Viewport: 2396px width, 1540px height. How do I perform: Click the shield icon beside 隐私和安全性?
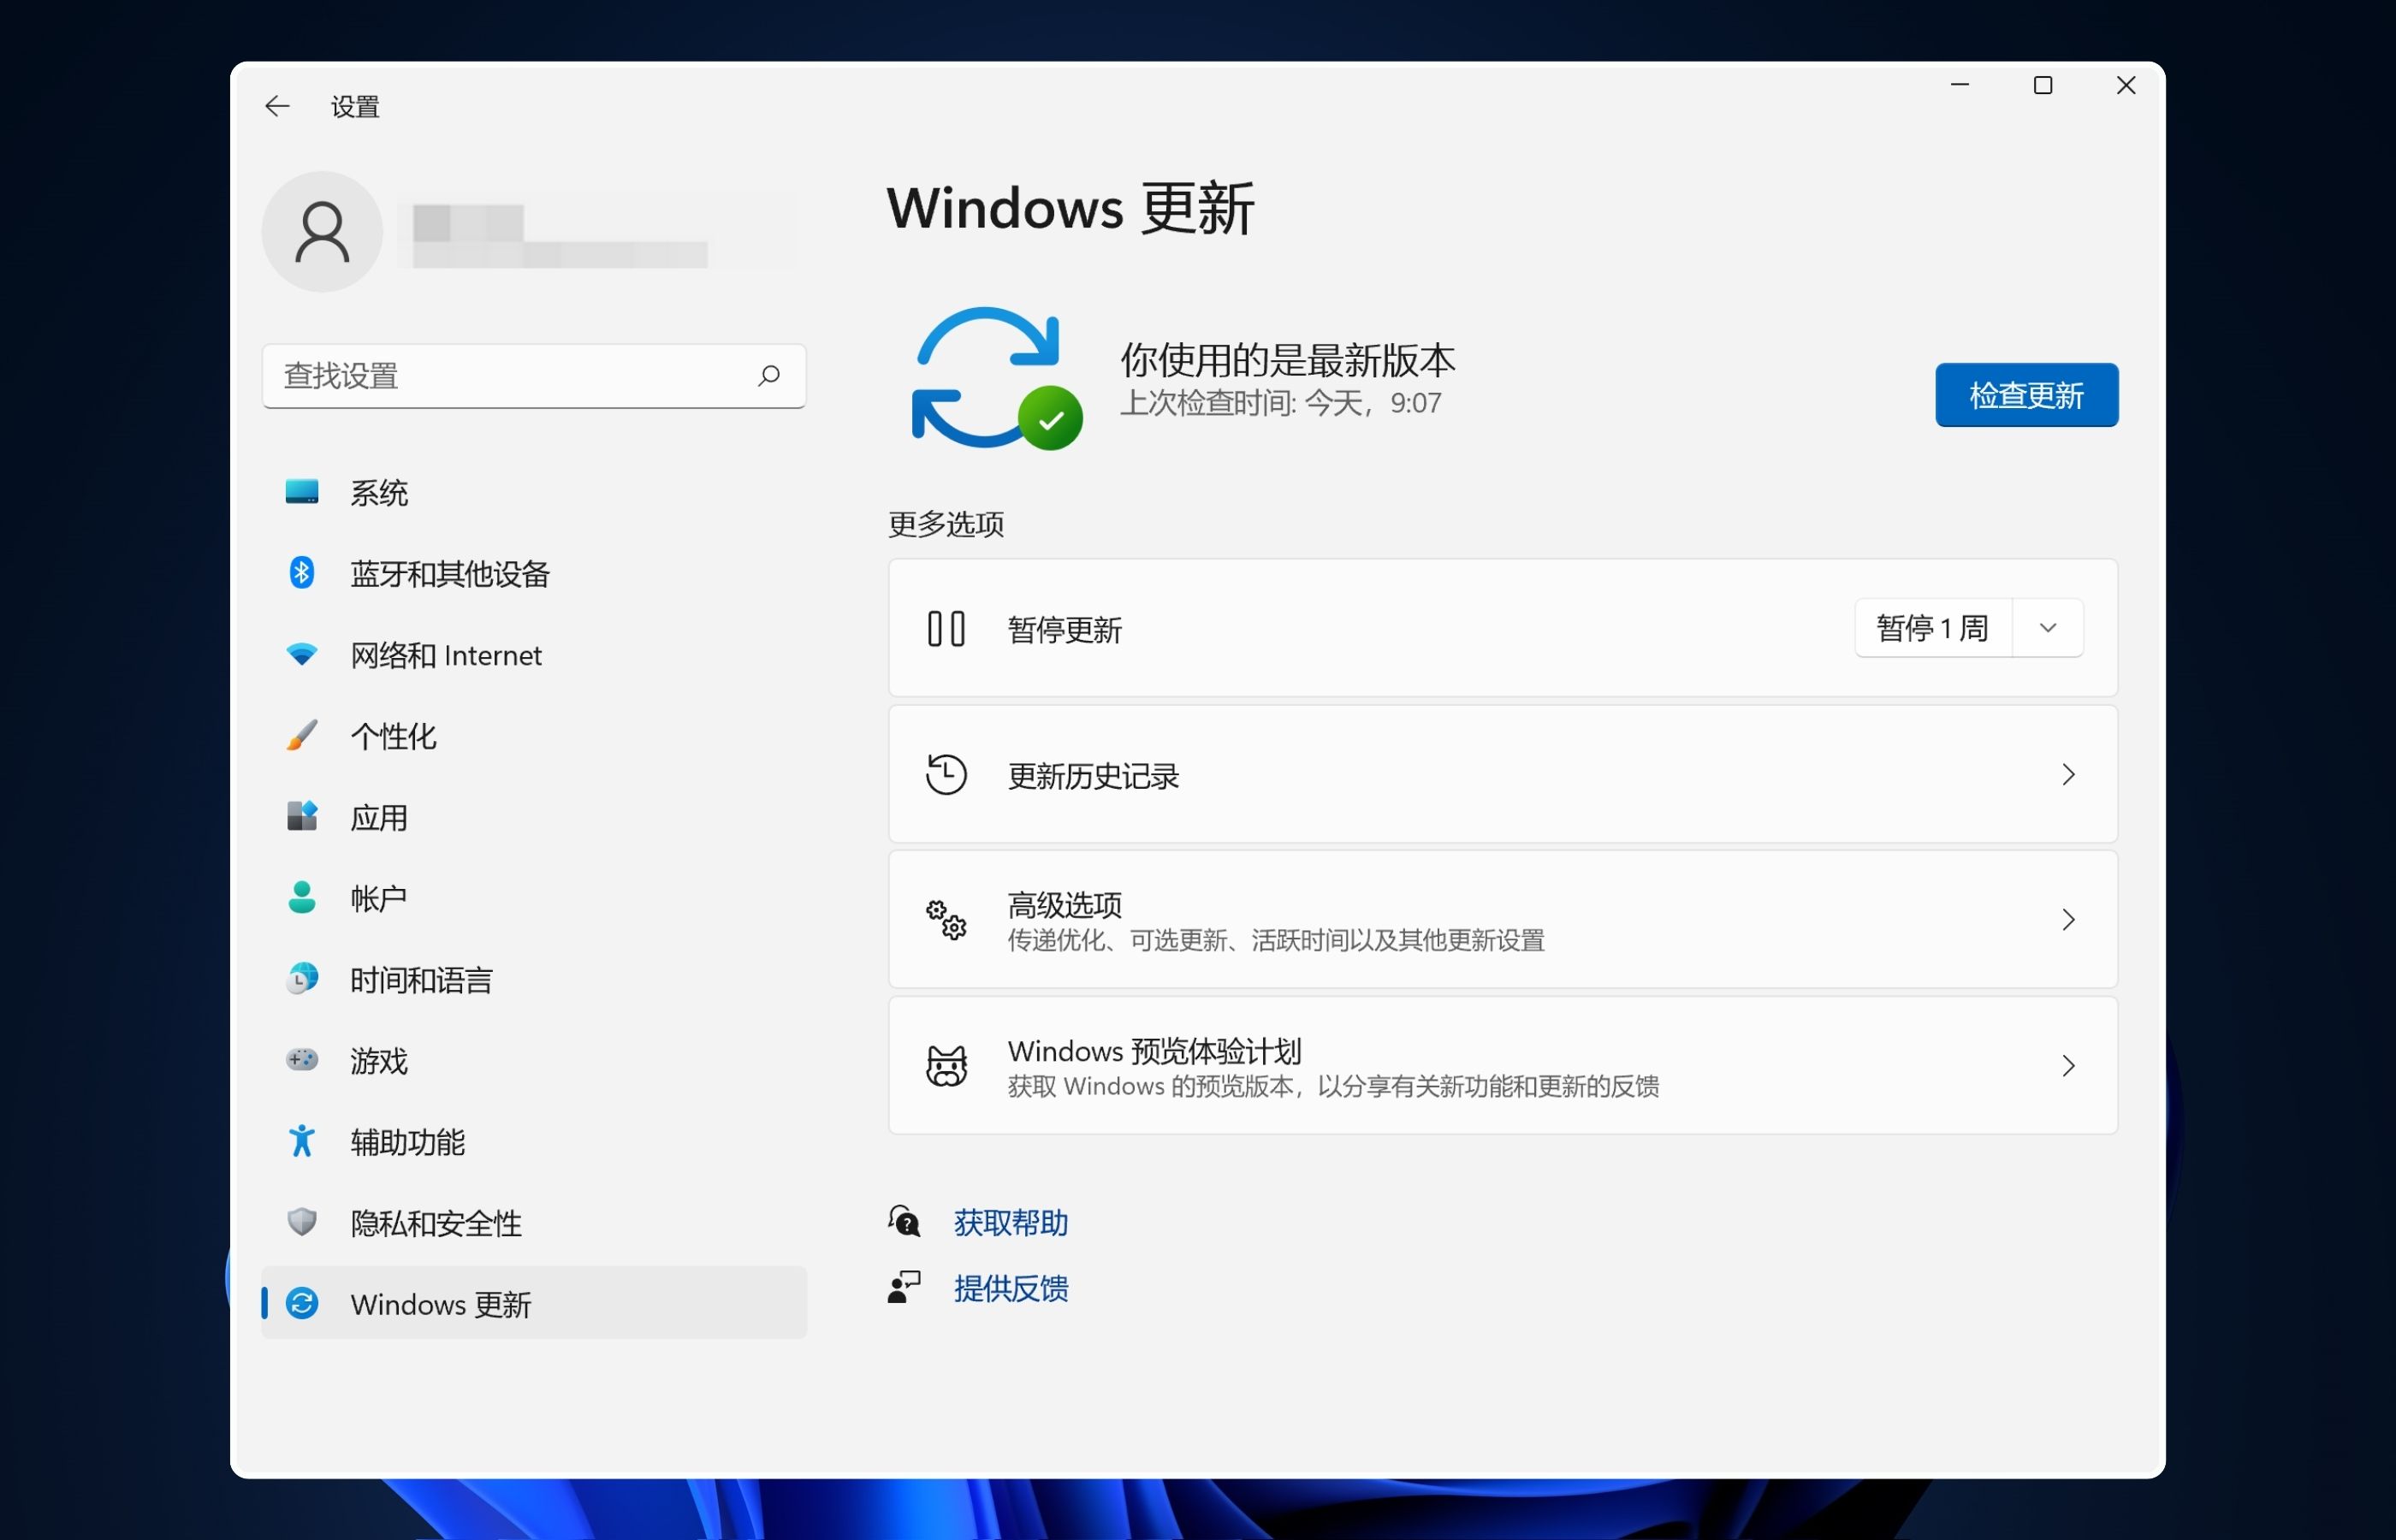[x=302, y=1221]
